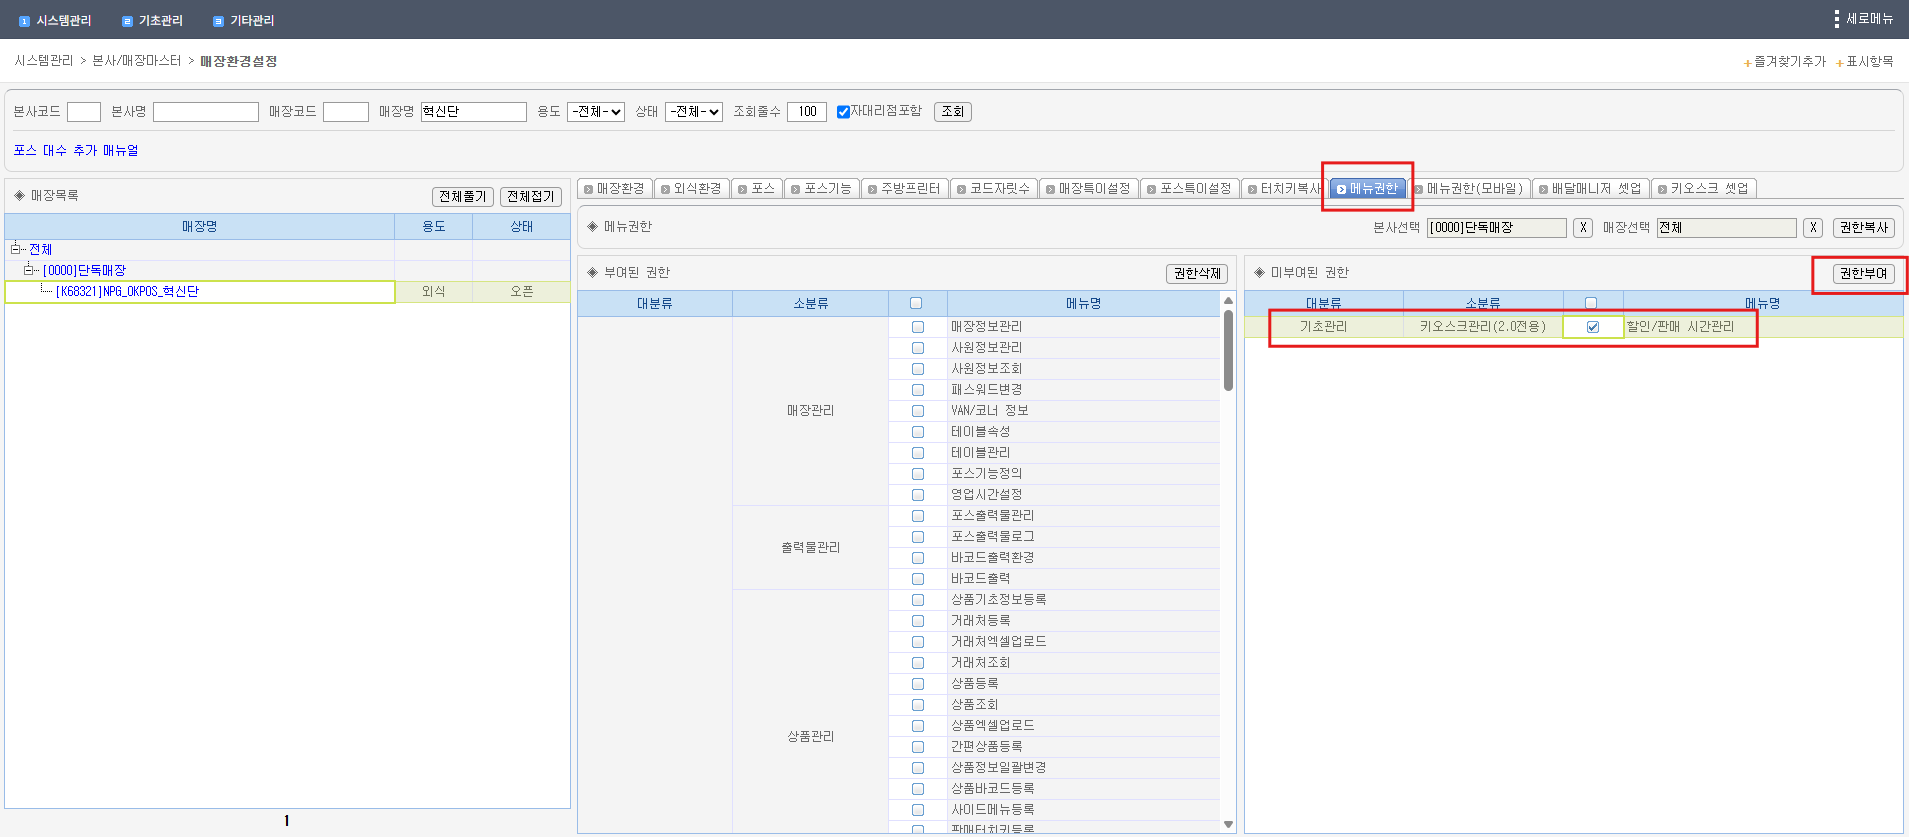Clear 본사선택 field with X button

click(1582, 228)
